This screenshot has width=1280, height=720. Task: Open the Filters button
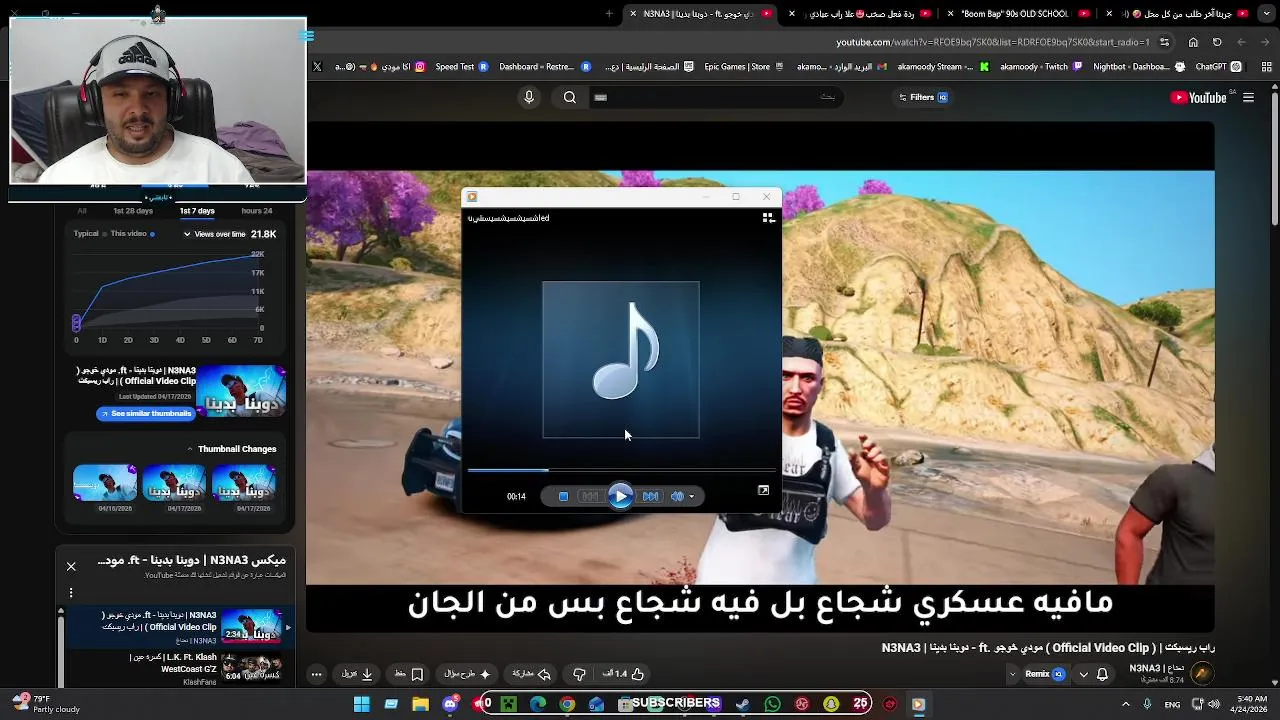coord(923,97)
